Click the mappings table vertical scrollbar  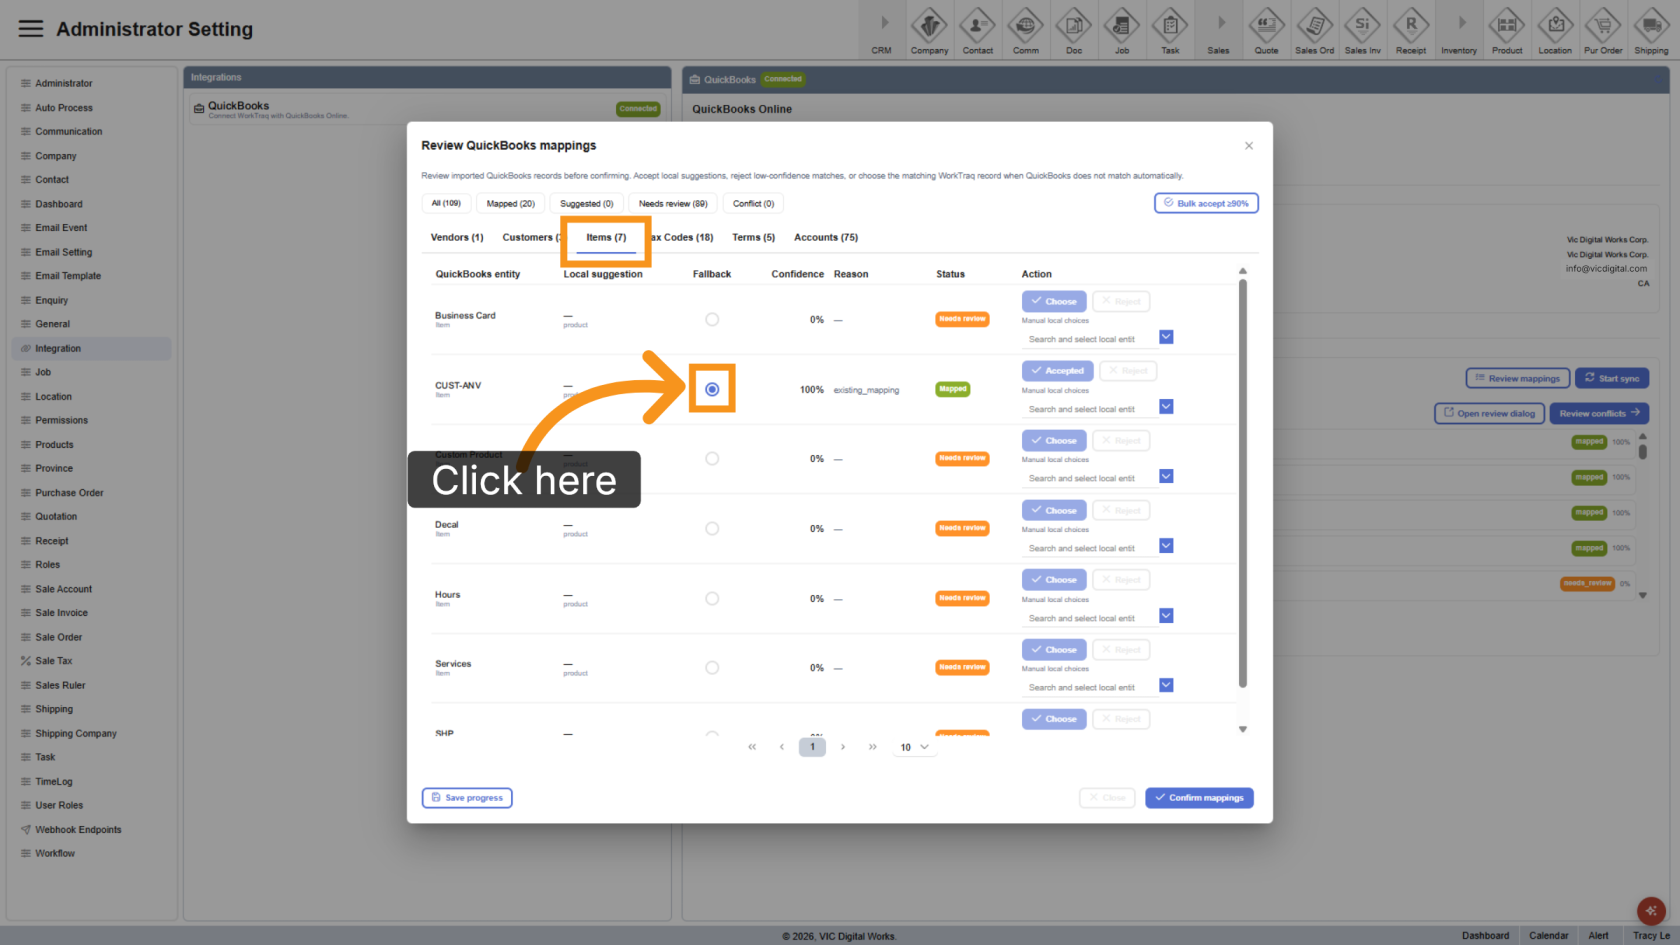(x=1243, y=483)
